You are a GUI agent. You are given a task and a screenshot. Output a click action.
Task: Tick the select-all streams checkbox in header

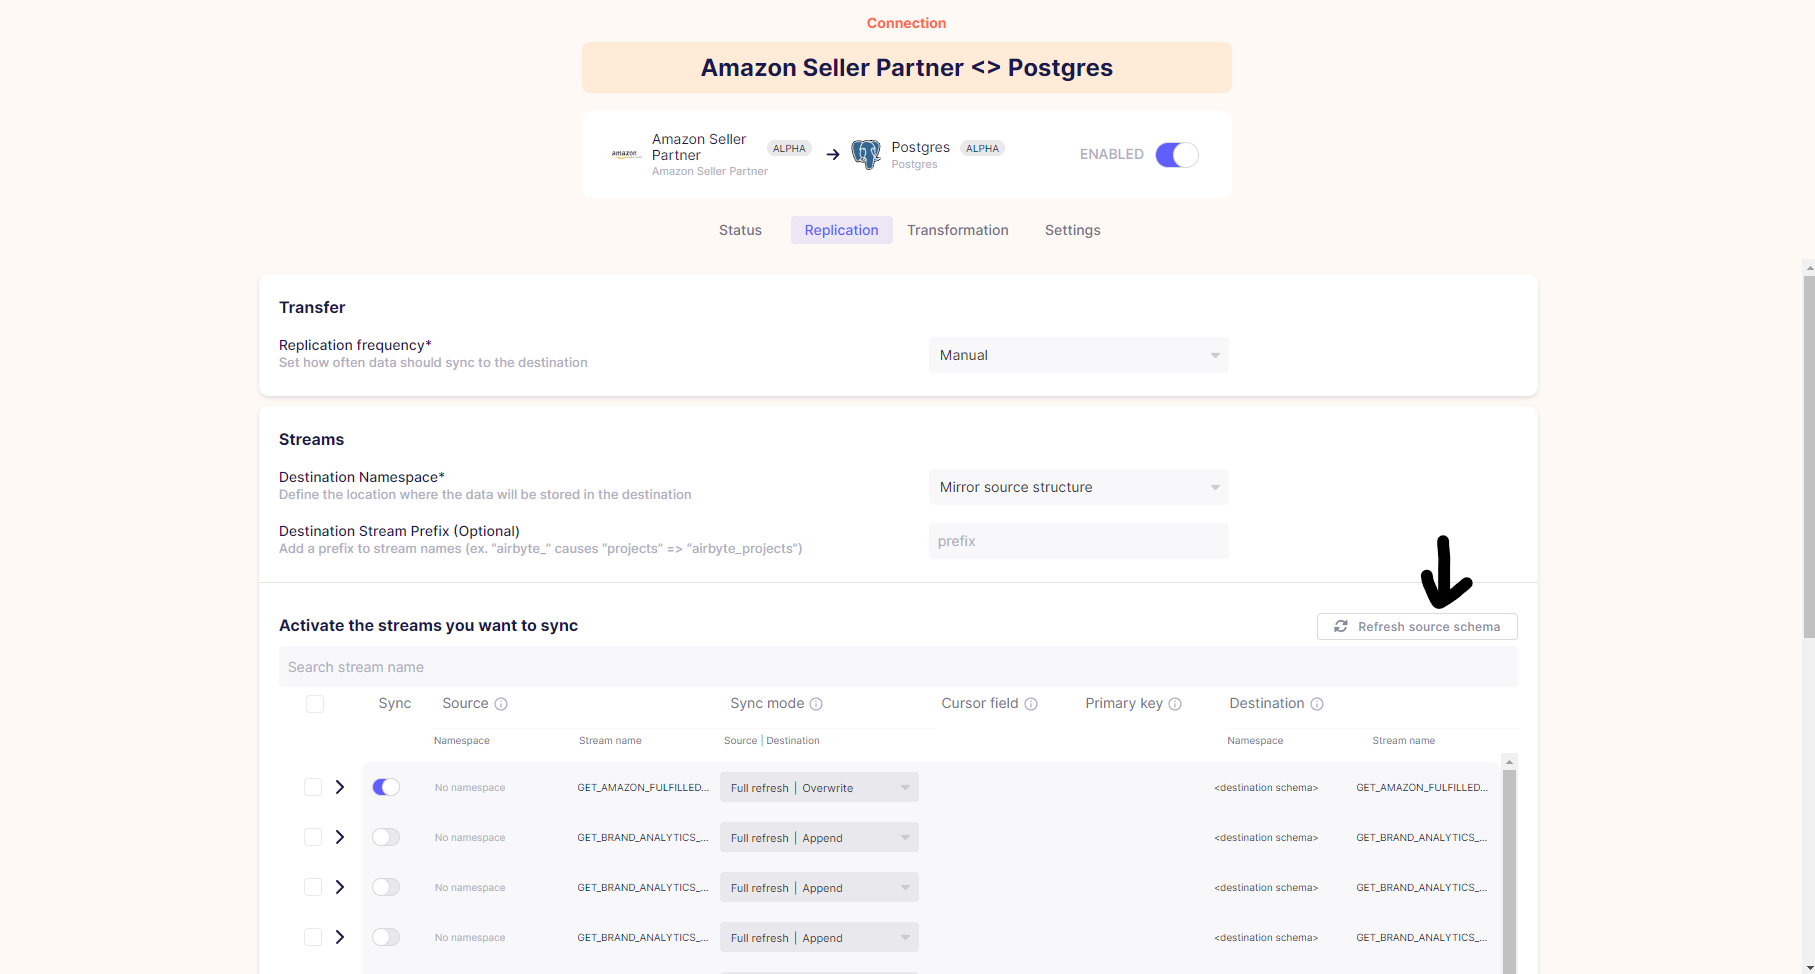pyautogui.click(x=315, y=704)
